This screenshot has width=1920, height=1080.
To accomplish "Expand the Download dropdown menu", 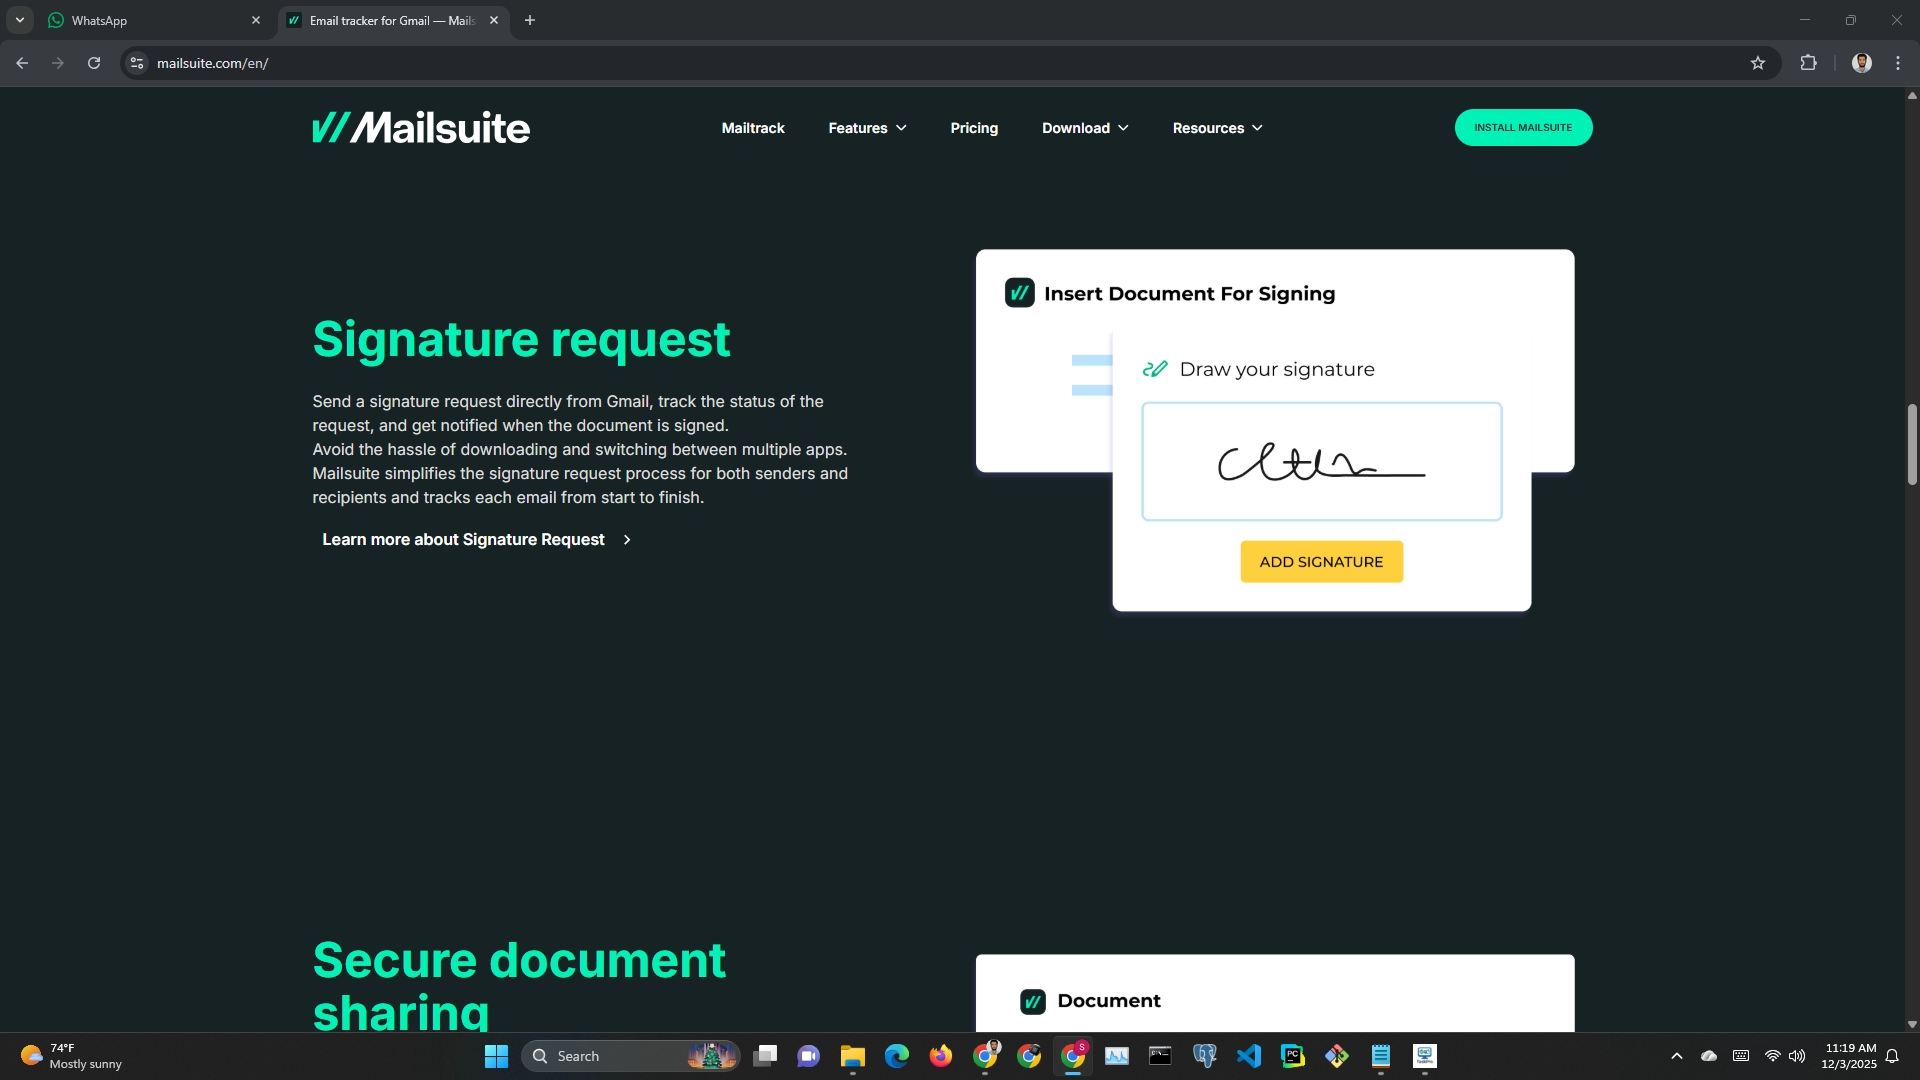I will coord(1085,128).
